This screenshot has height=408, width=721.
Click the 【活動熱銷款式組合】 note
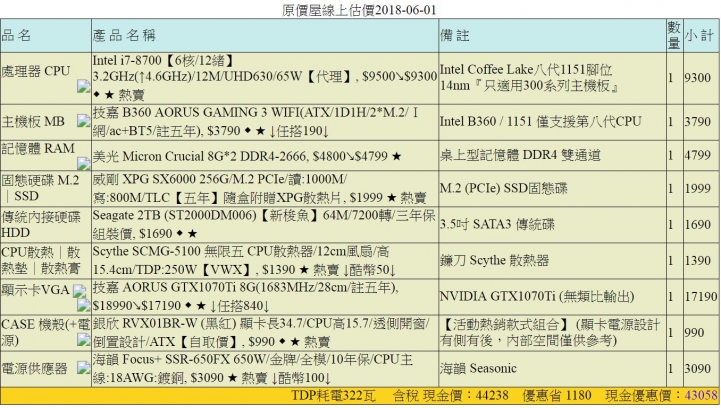[x=550, y=333]
